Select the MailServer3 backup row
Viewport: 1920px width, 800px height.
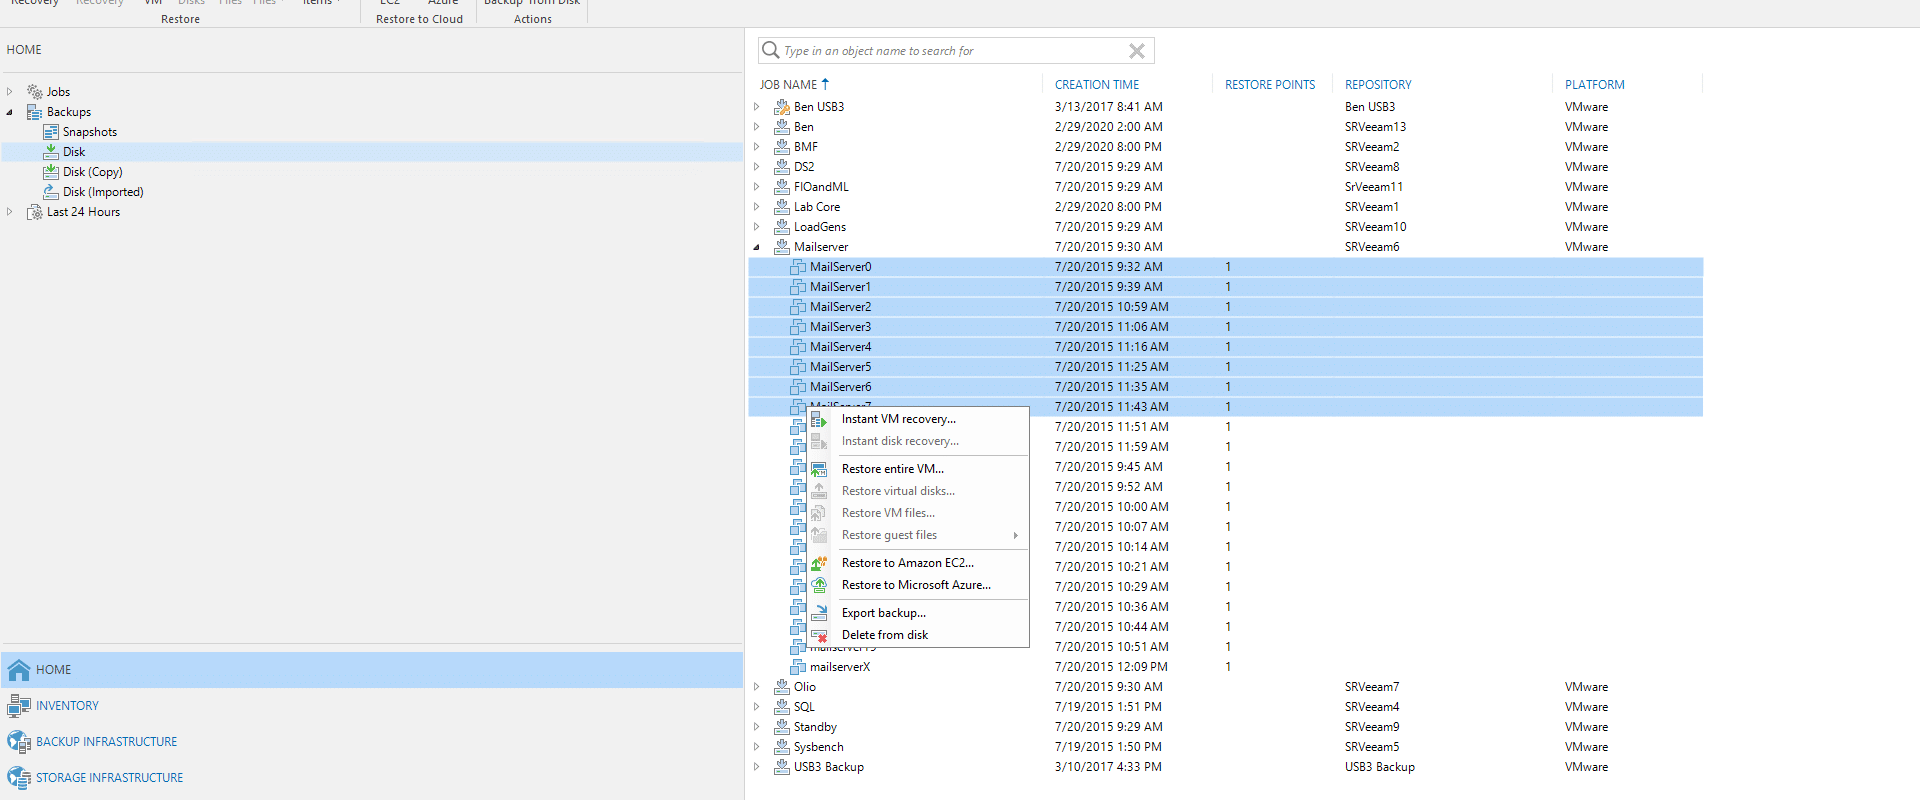1226,327
